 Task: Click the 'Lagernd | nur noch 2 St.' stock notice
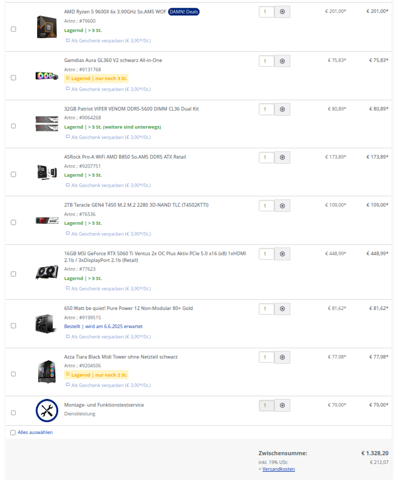pos(96,375)
